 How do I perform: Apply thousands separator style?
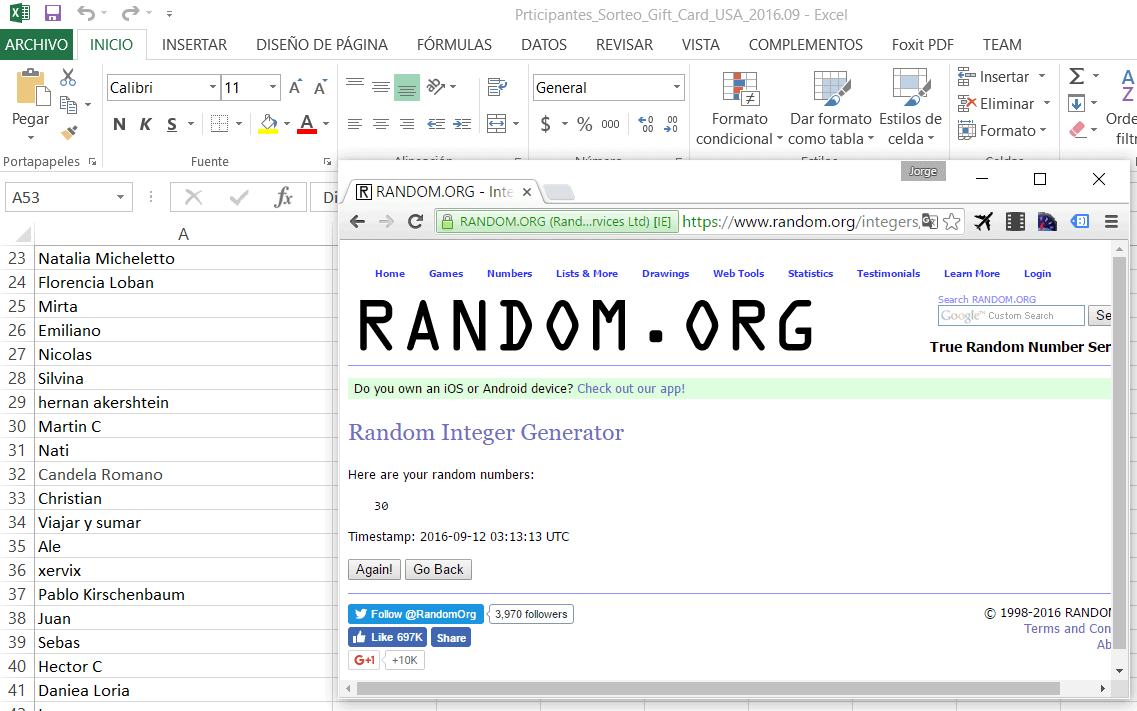611,125
